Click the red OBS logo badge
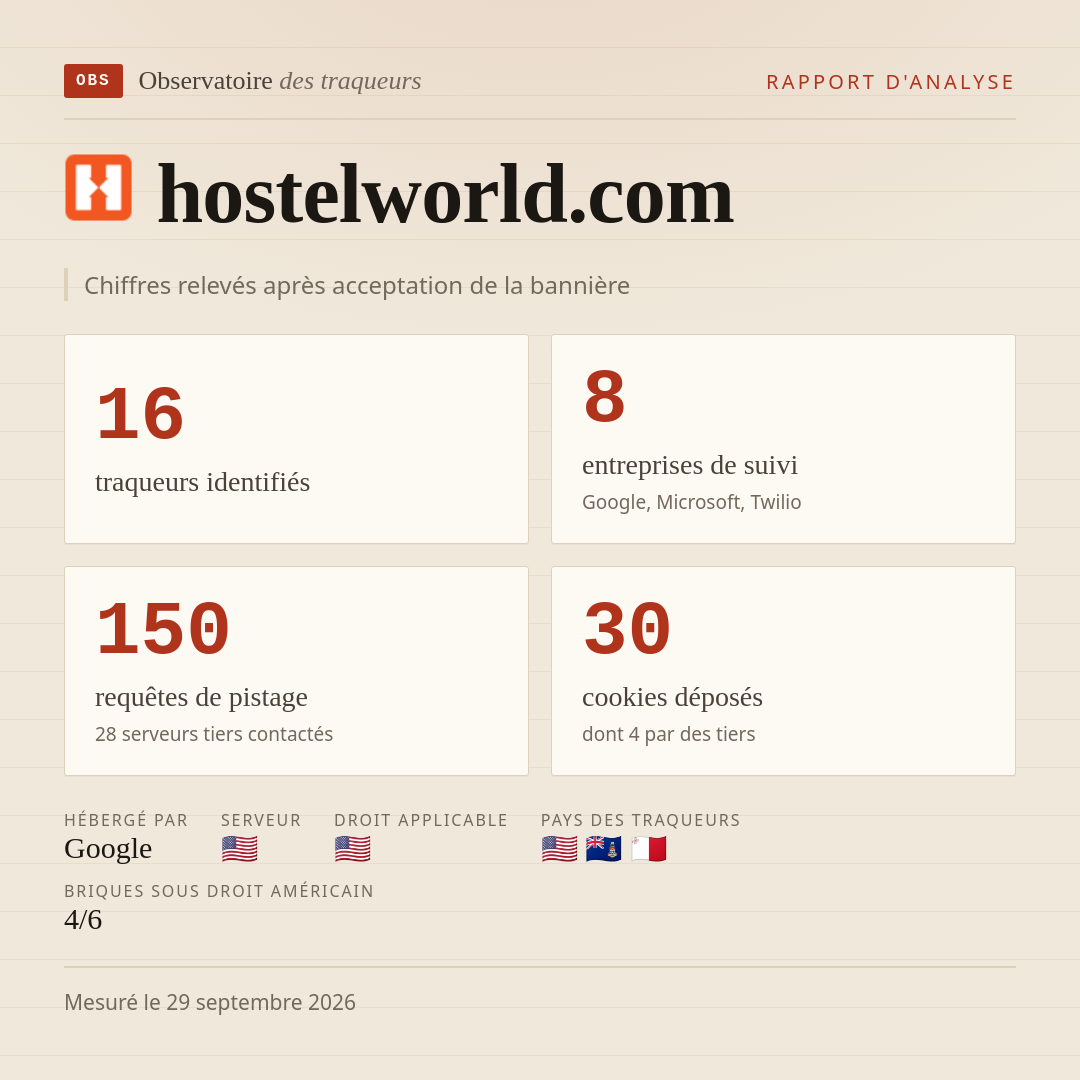The width and height of the screenshot is (1080, 1080). pyautogui.click(x=94, y=81)
